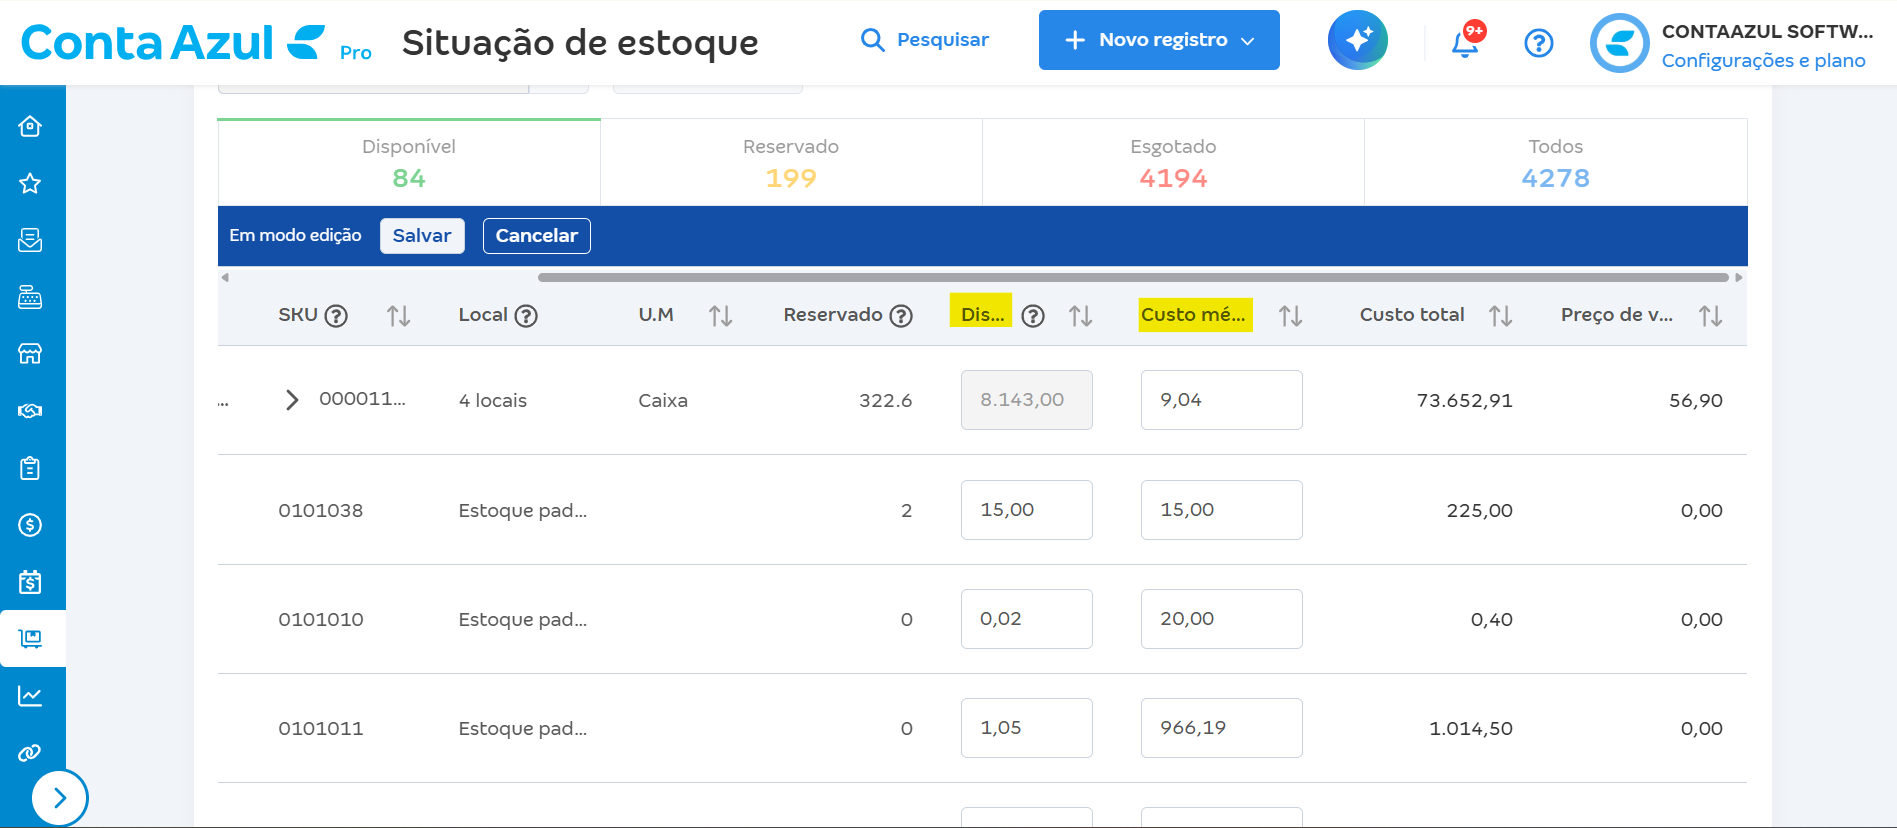Viewport: 1897px width, 828px height.
Task: Click the Pesquisar search magnifier
Action: pos(873,40)
